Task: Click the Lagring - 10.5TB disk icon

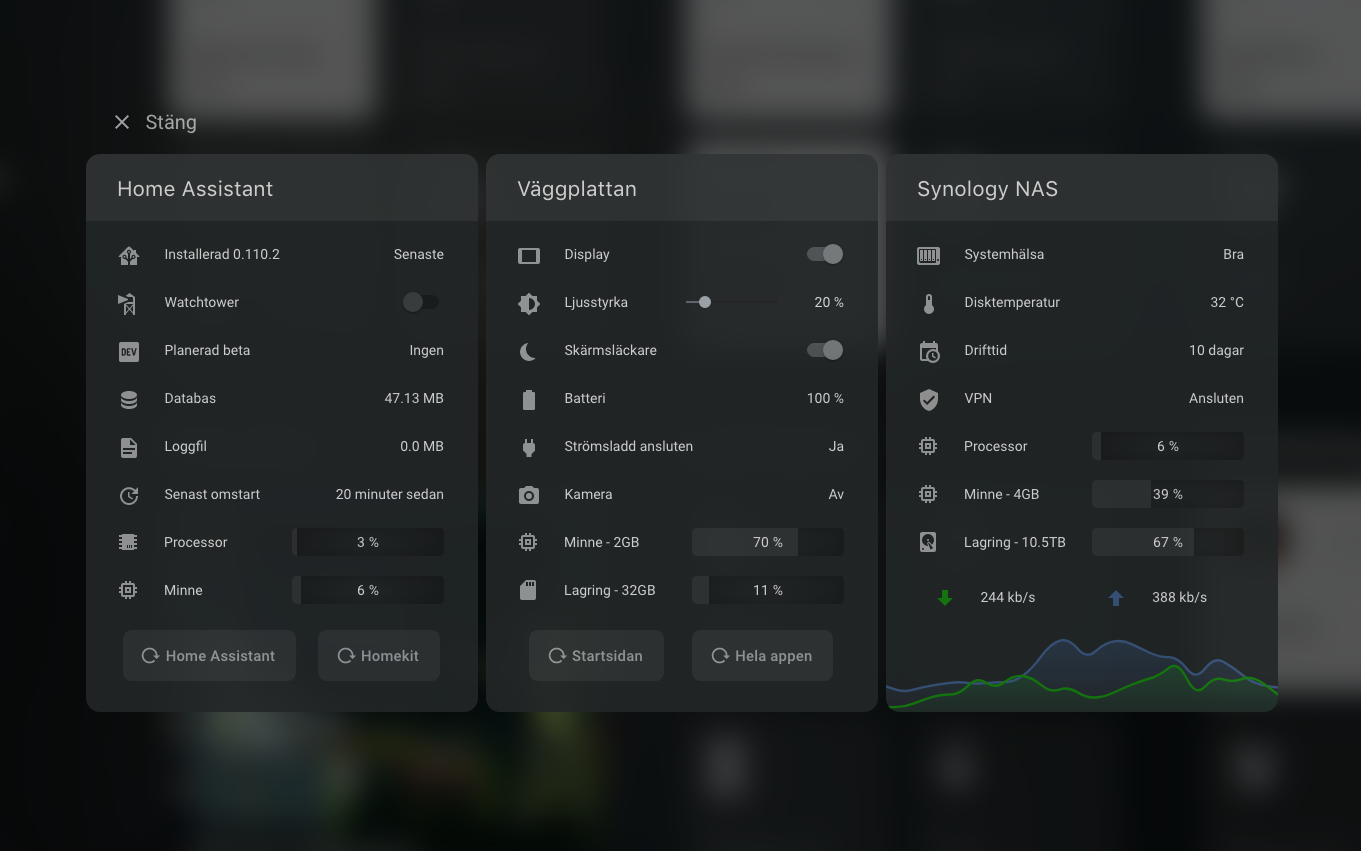Action: (x=928, y=543)
